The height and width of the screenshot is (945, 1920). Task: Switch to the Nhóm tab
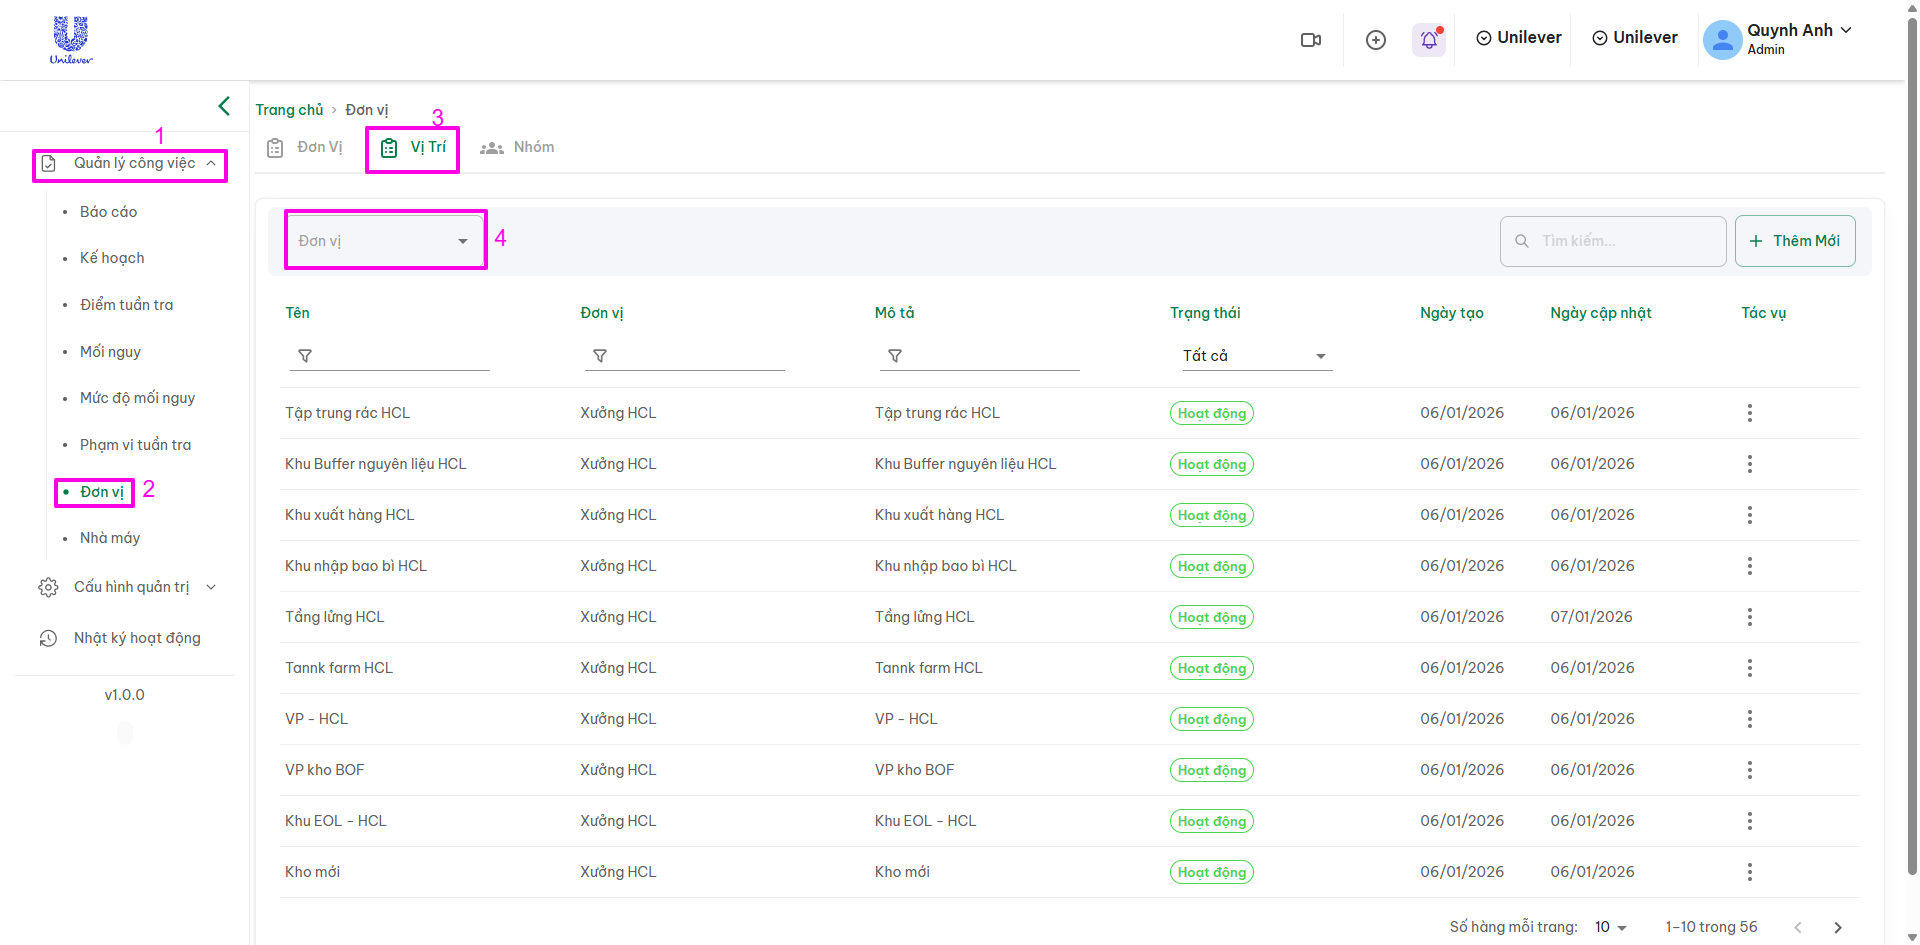[x=518, y=148]
